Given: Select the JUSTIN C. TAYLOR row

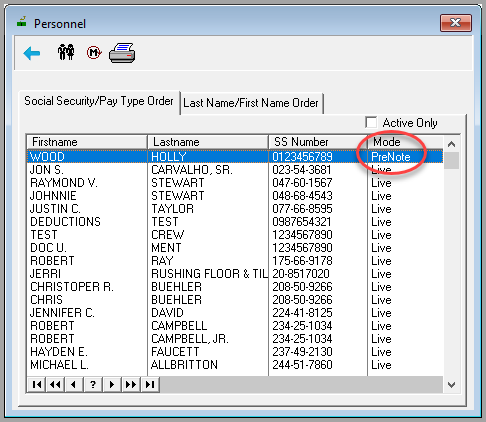Looking at the screenshot, I should pyautogui.click(x=235, y=209).
